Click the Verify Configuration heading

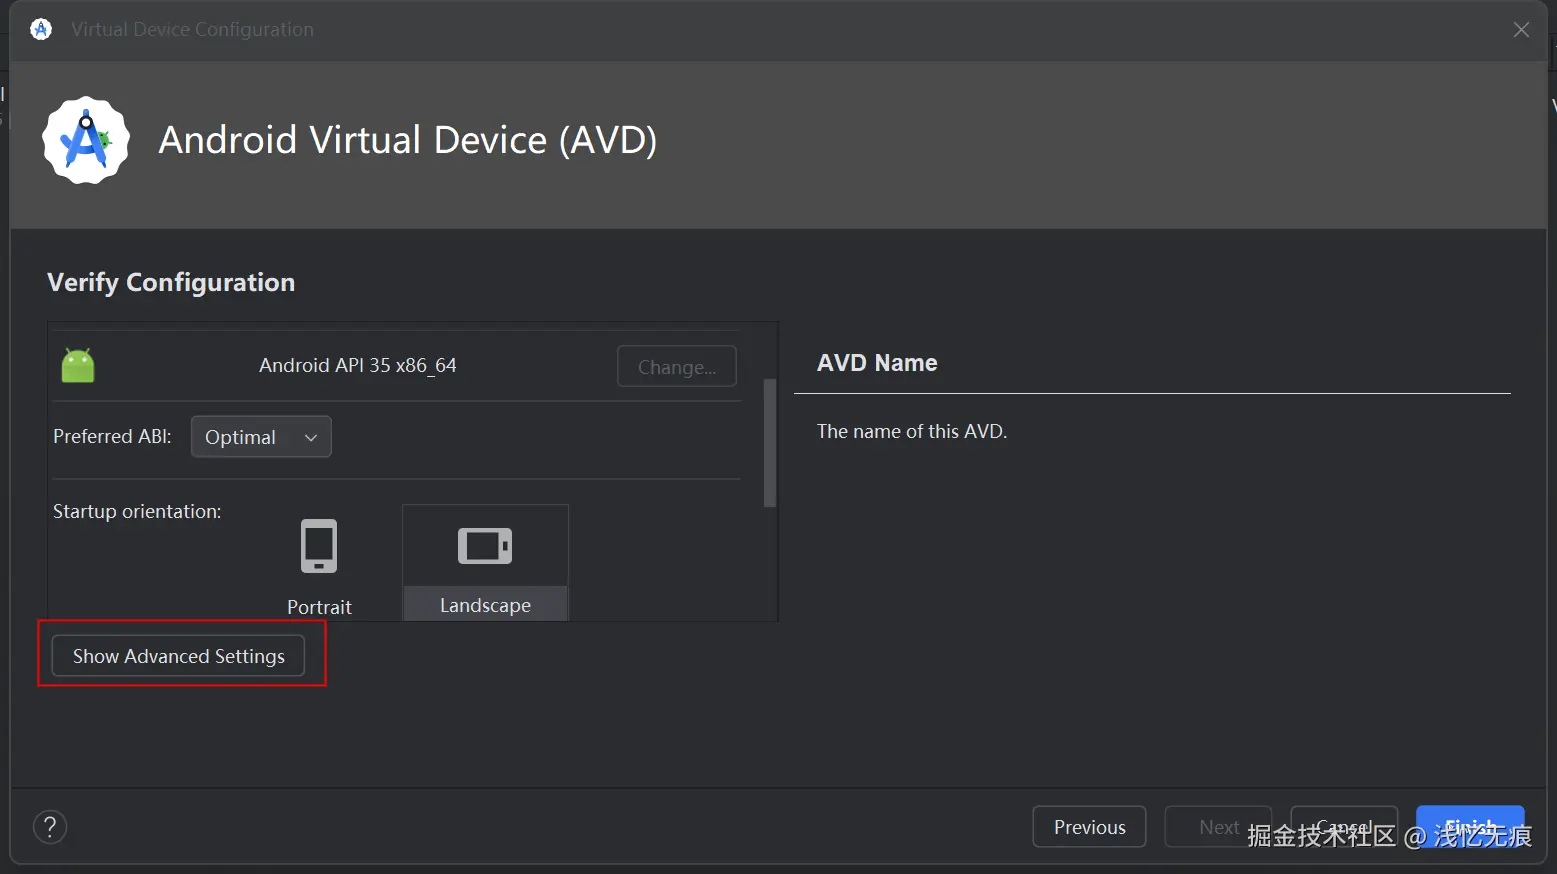pos(171,283)
